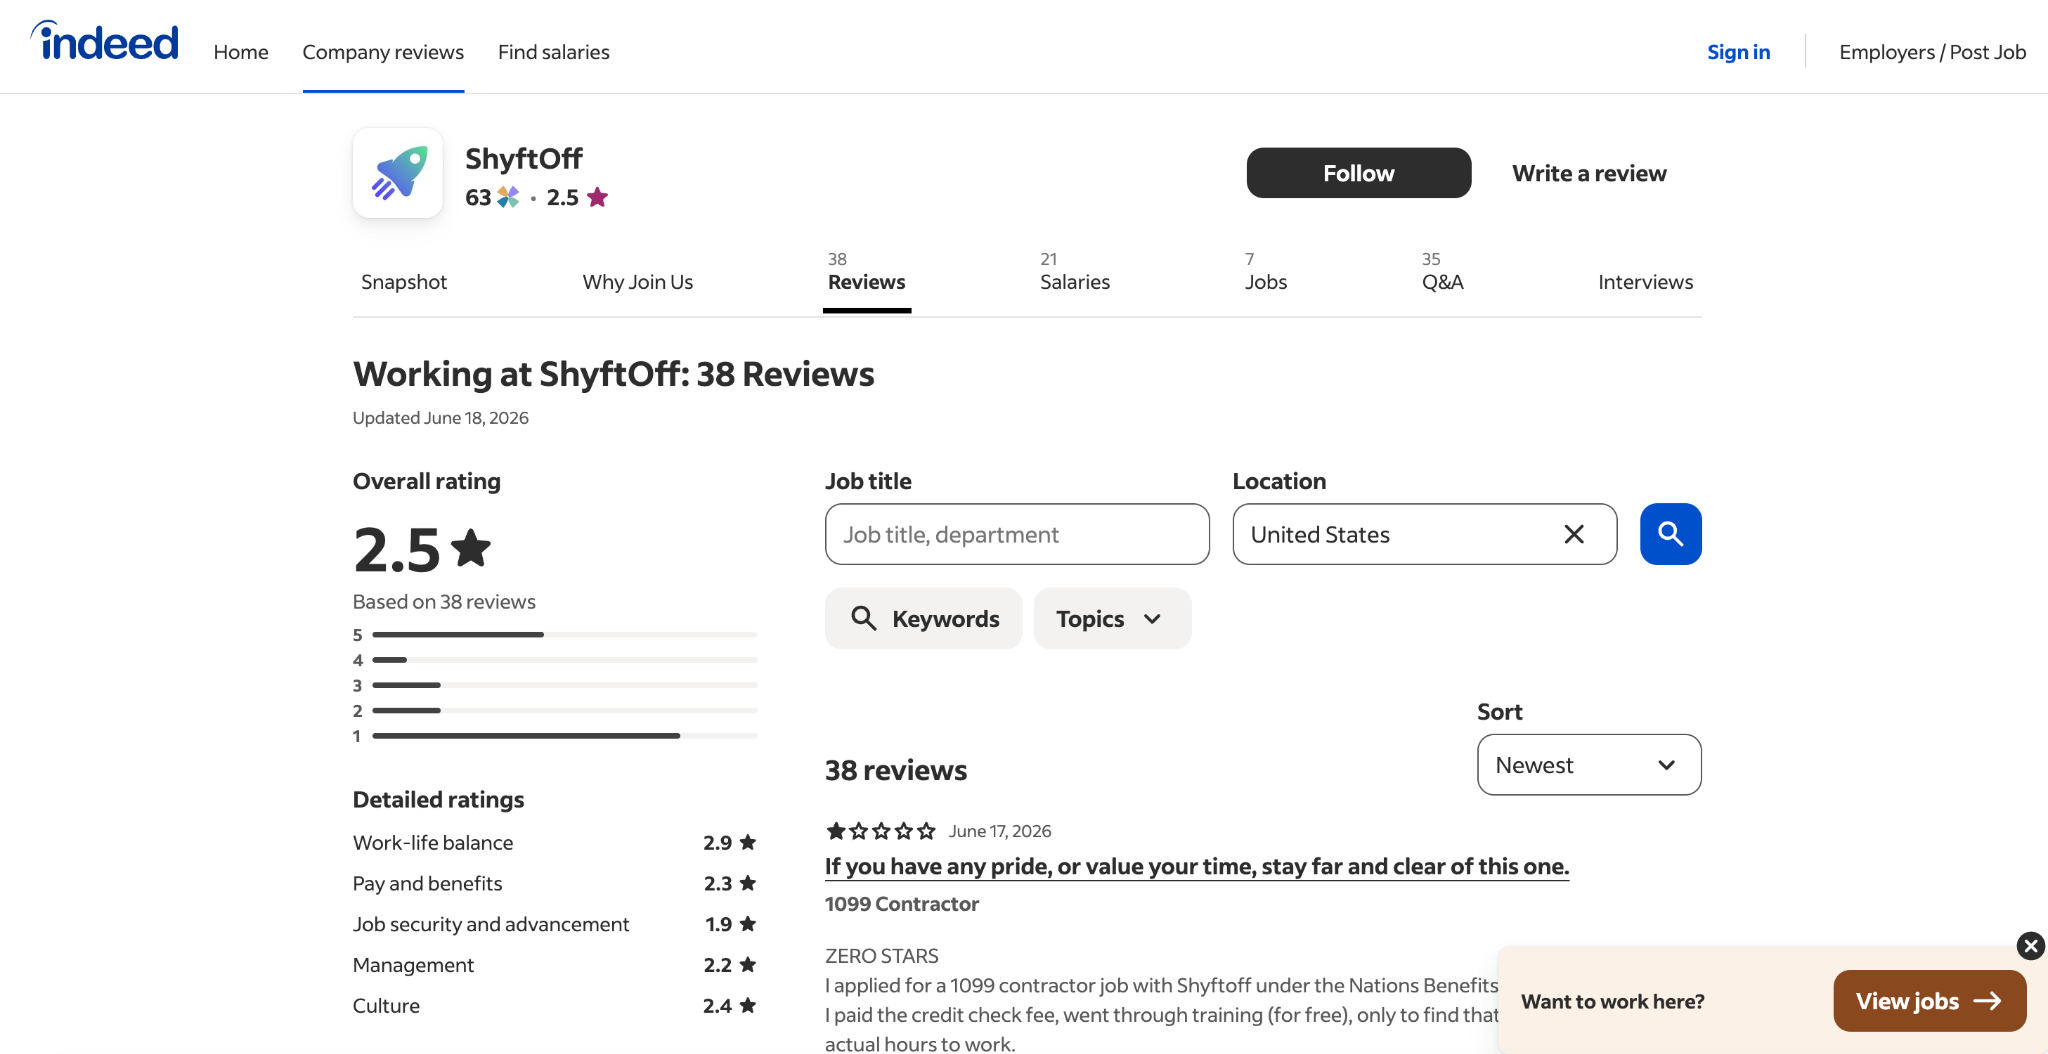Click the star beside Culture 2.4
Viewport: 2048px width, 1054px height.
pos(747,1005)
